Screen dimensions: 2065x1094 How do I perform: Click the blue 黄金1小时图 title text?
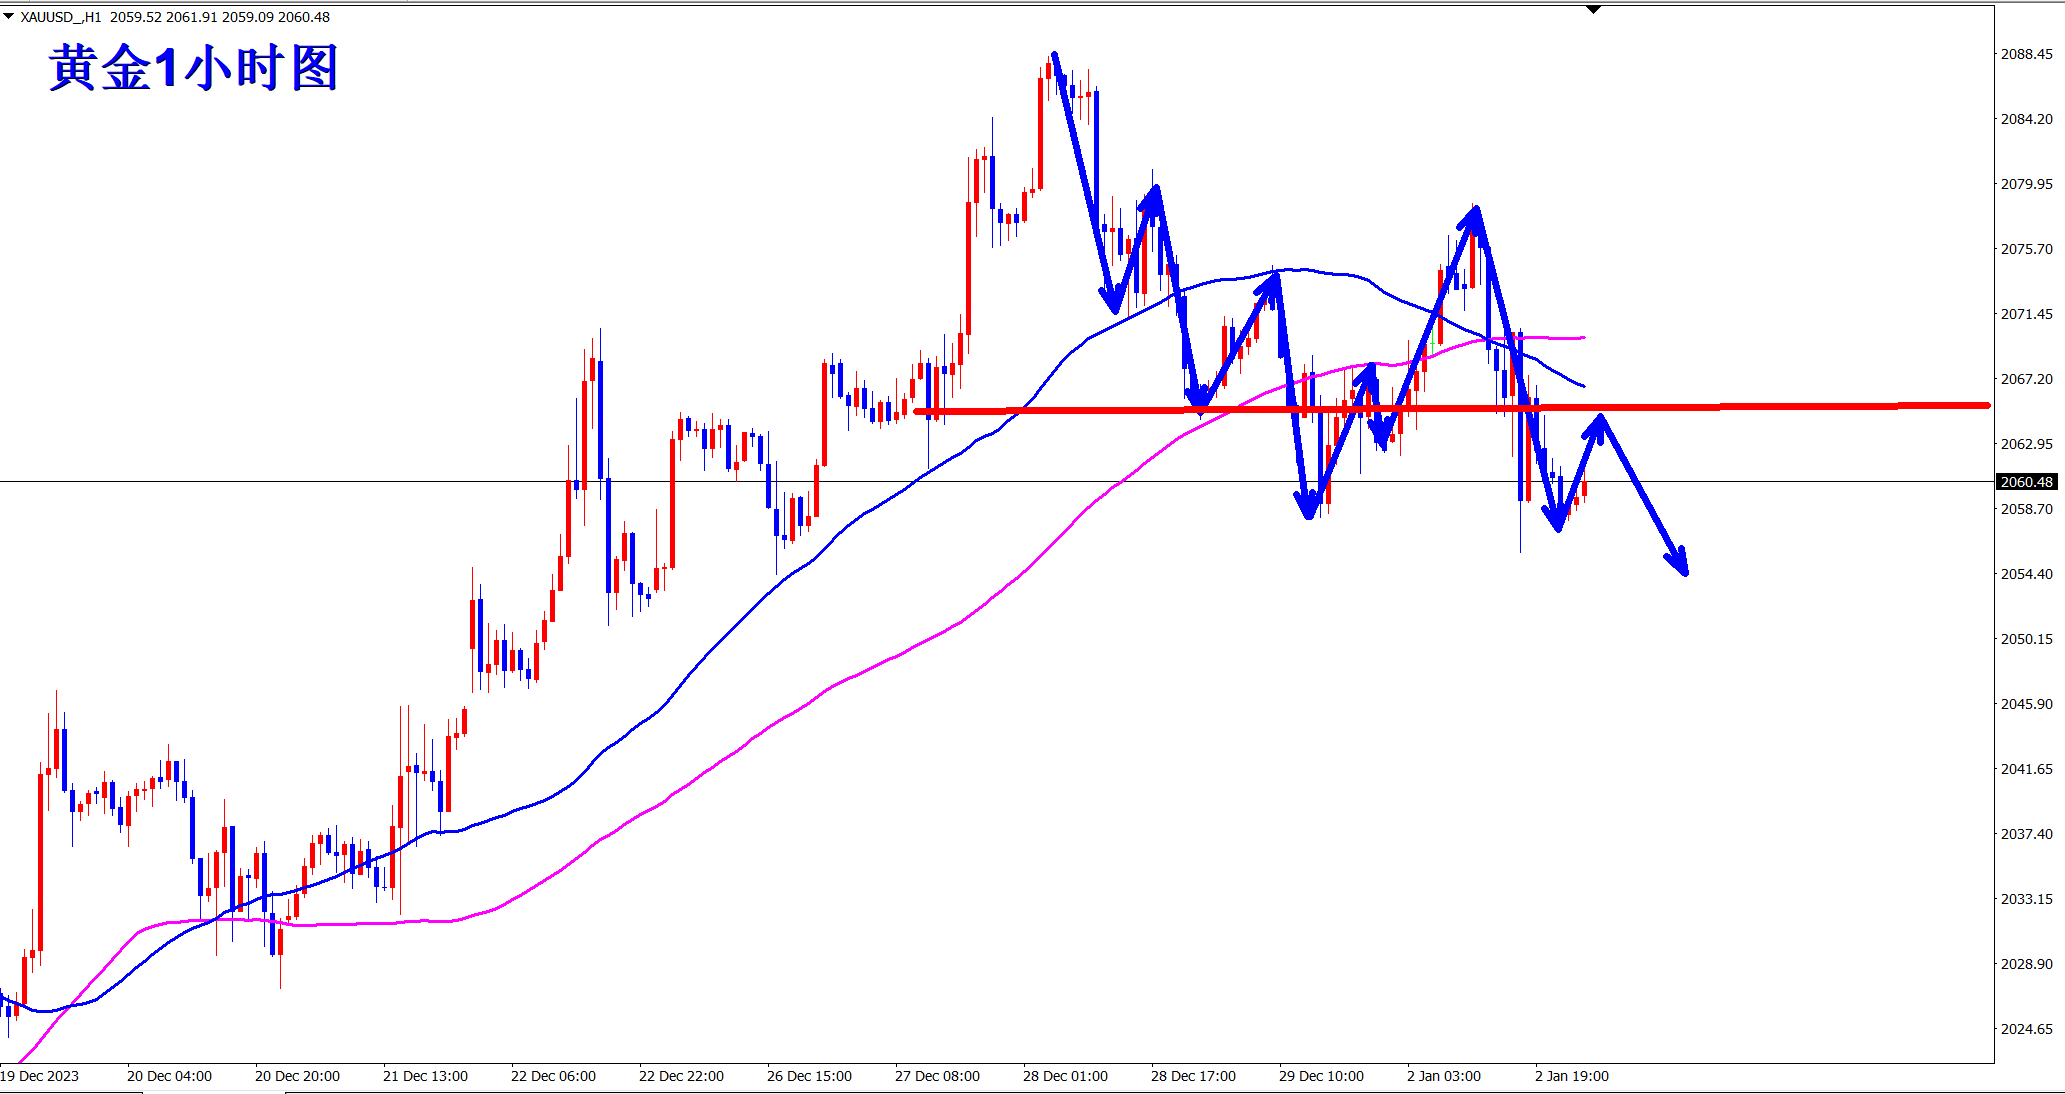(x=194, y=69)
